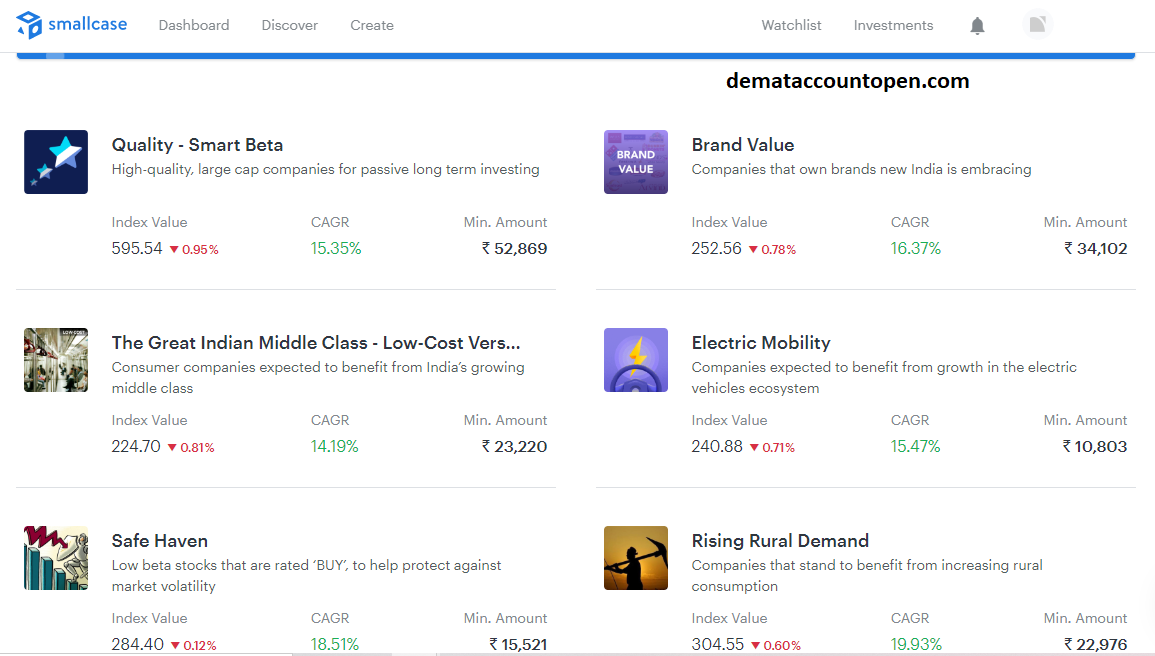The height and width of the screenshot is (656, 1155).
Task: Click the minimum amount ₹ 34,102
Action: (x=1095, y=249)
